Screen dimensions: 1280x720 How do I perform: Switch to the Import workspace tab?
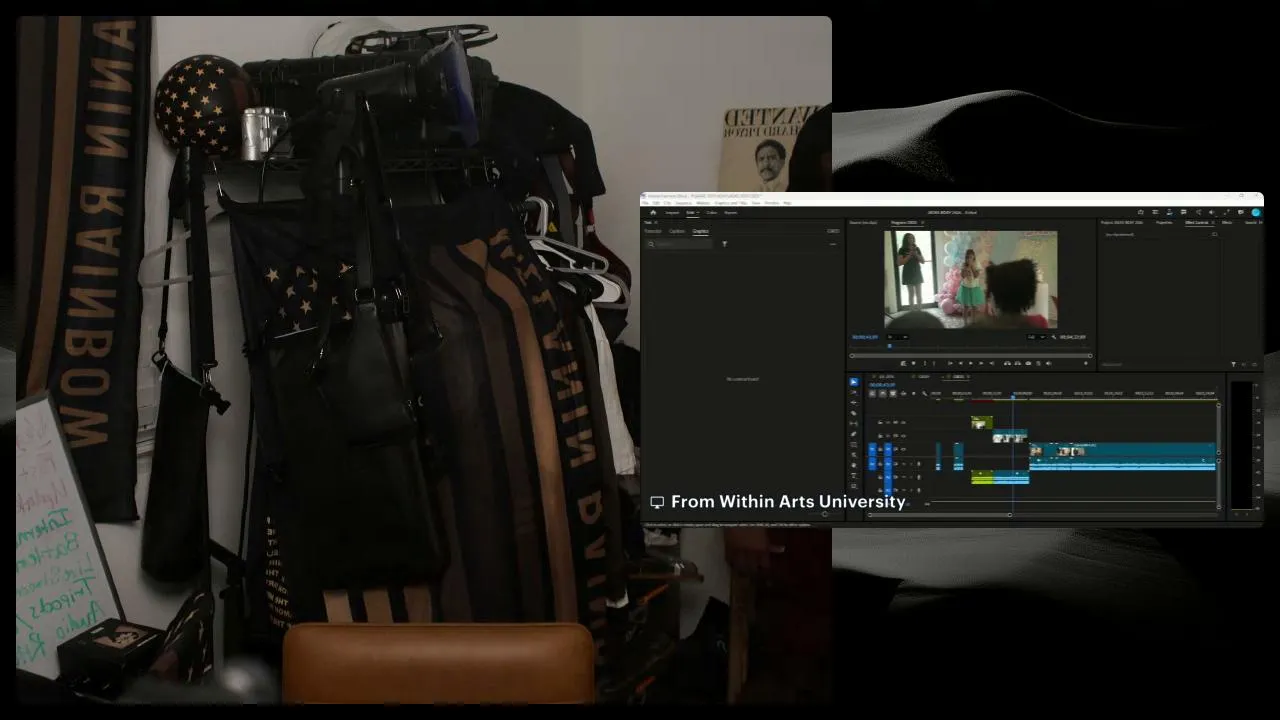[672, 212]
